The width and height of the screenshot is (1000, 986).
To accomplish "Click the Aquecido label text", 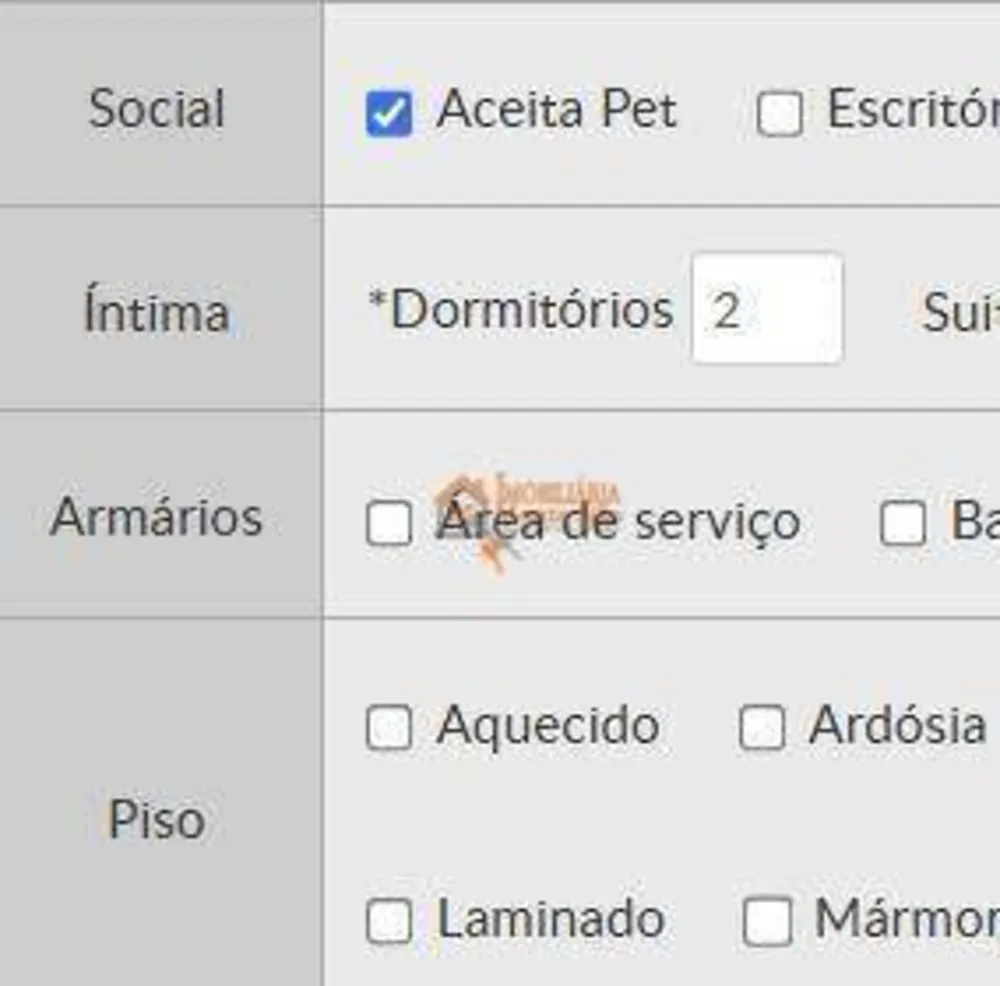I will click(548, 726).
